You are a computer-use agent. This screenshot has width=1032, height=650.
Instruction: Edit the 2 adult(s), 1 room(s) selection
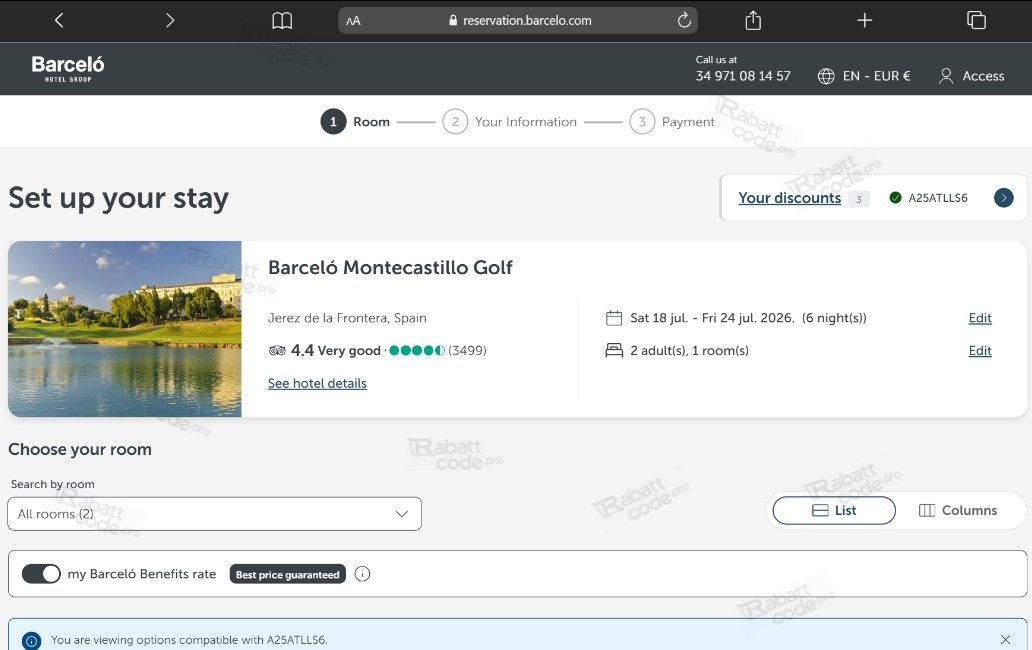point(979,351)
